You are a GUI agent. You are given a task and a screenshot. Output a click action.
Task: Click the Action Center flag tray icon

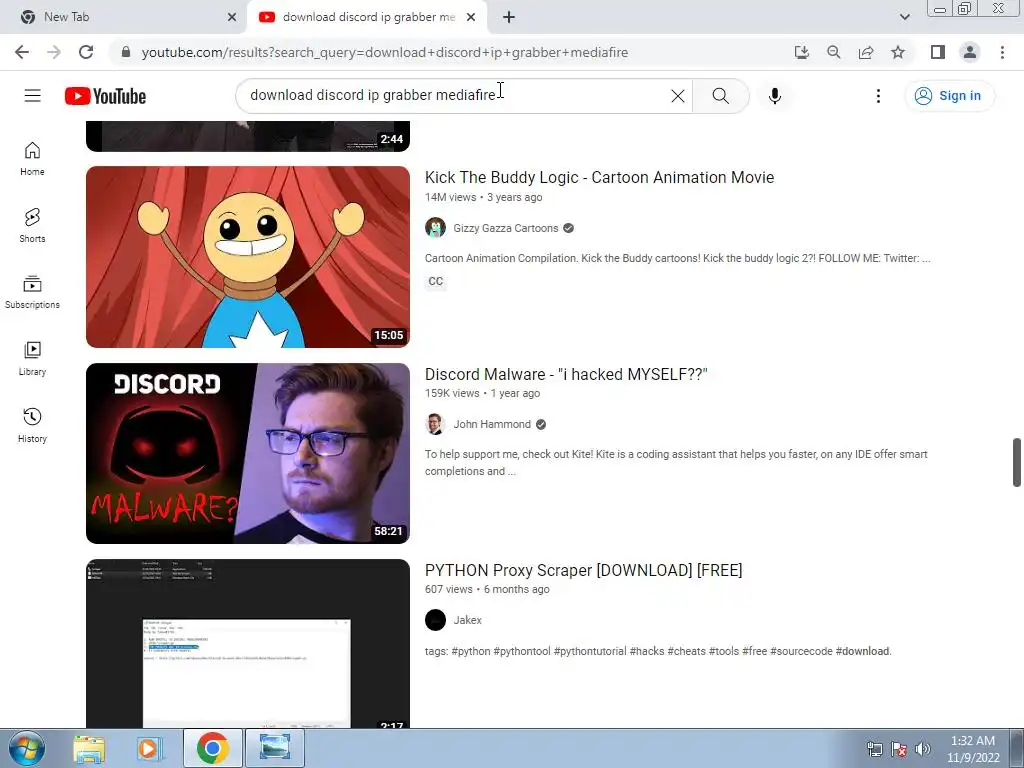[x=899, y=749]
